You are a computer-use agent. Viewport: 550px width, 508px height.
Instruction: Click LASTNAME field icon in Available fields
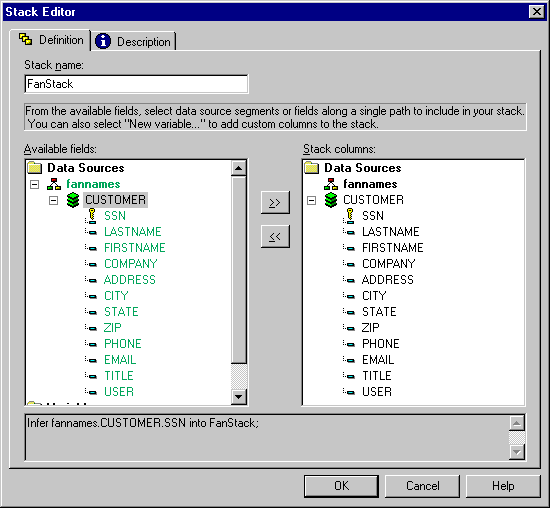point(91,232)
